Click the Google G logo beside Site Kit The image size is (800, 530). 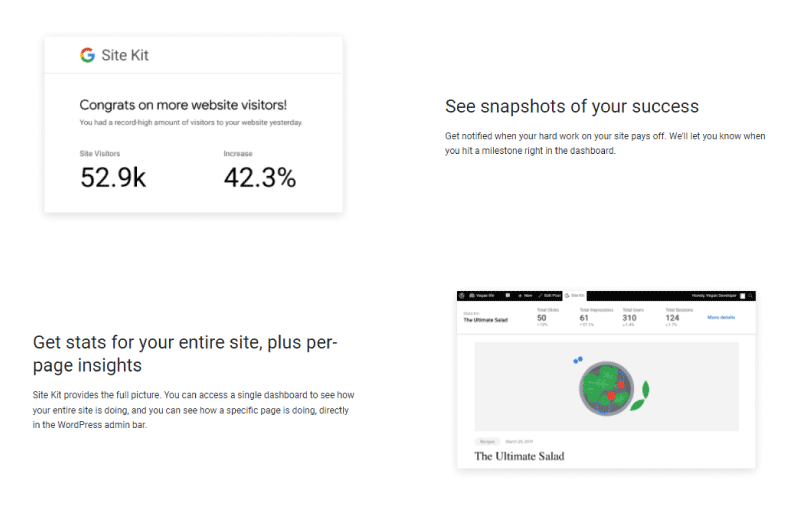87,55
